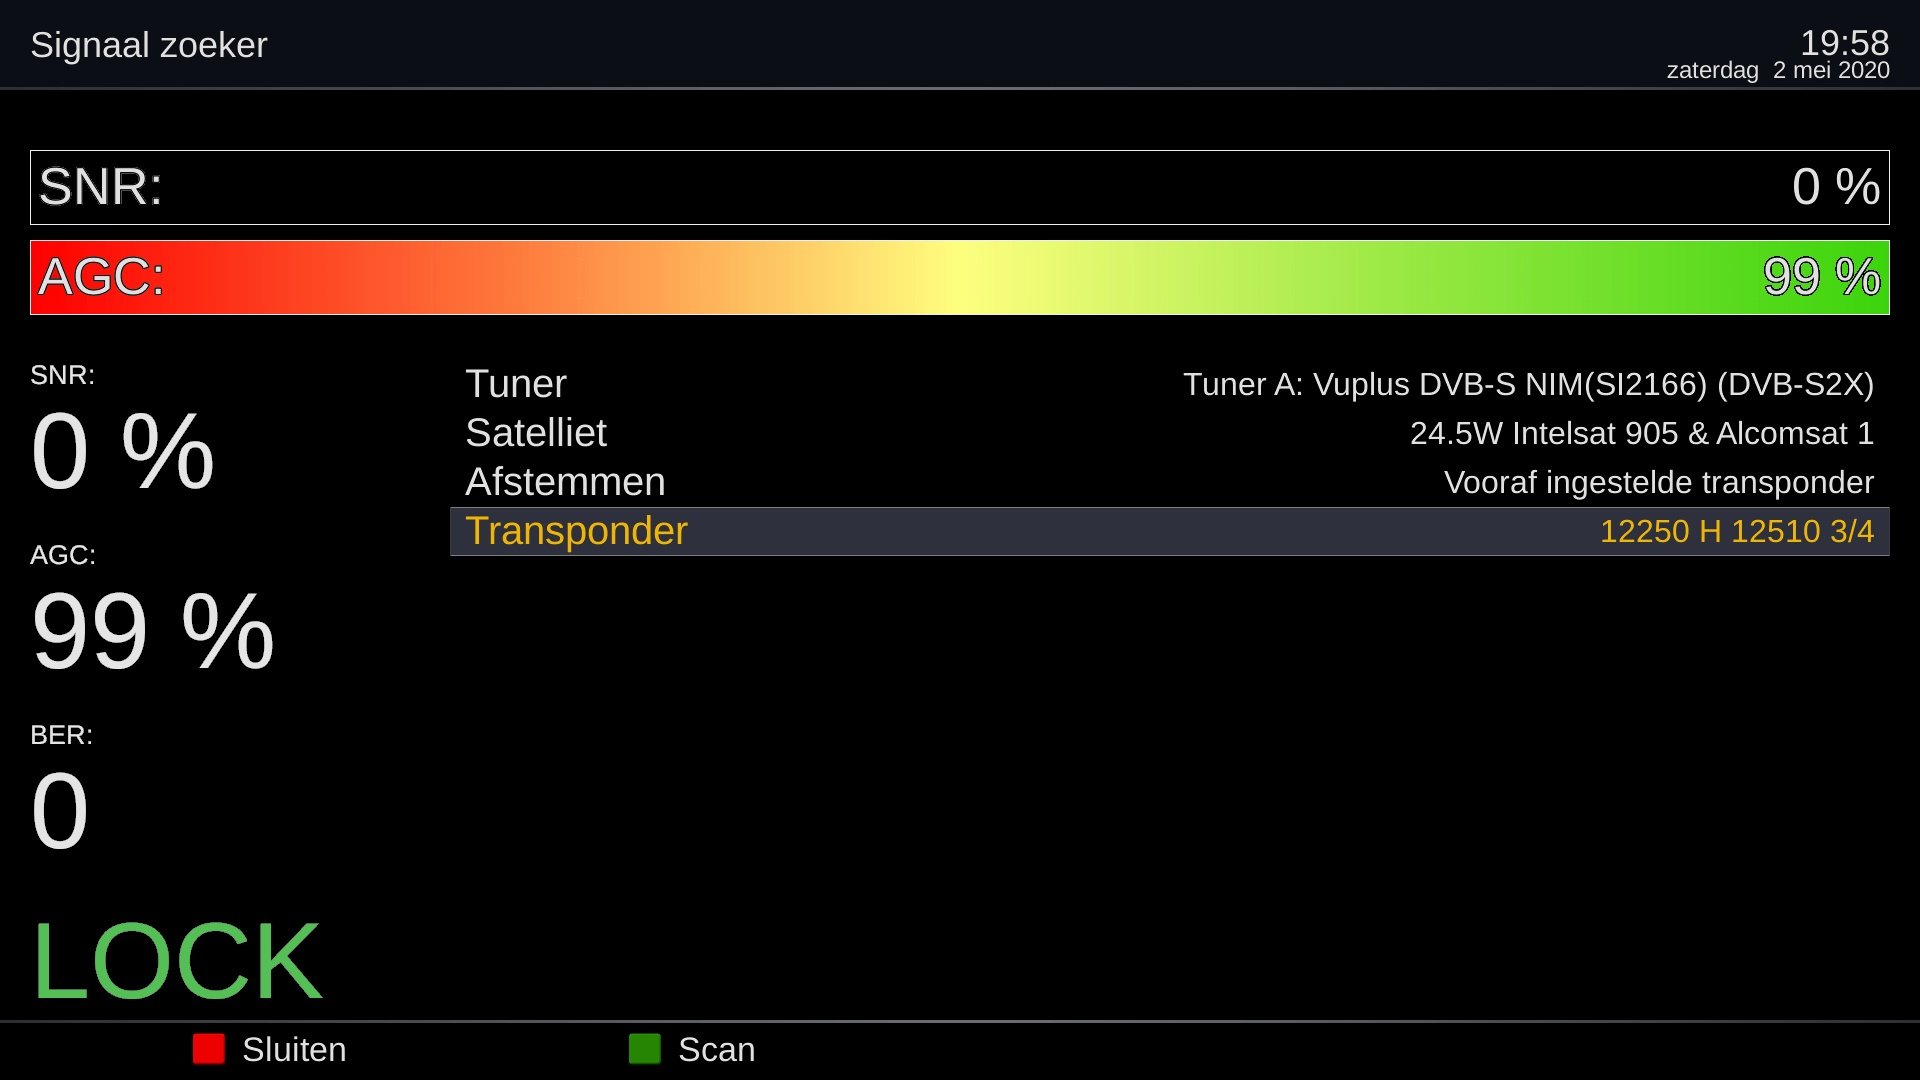This screenshot has height=1080, width=1920.
Task: Click the green LOCK status indicator
Action: coord(177,962)
